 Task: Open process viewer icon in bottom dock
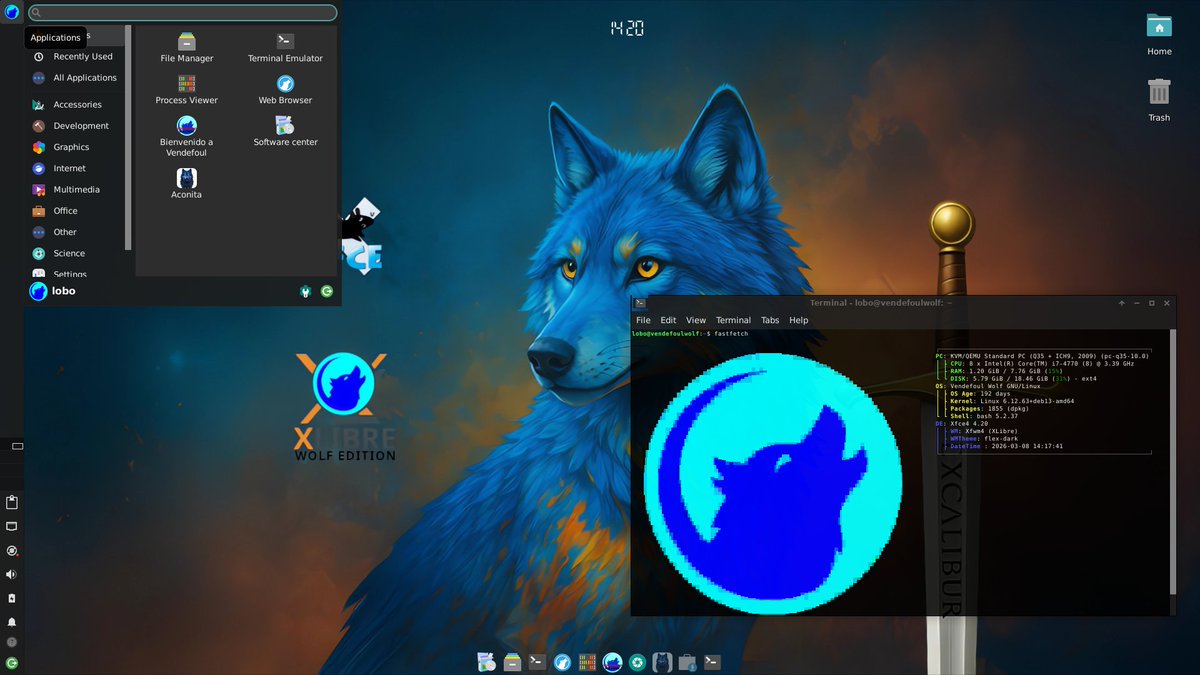pos(587,661)
